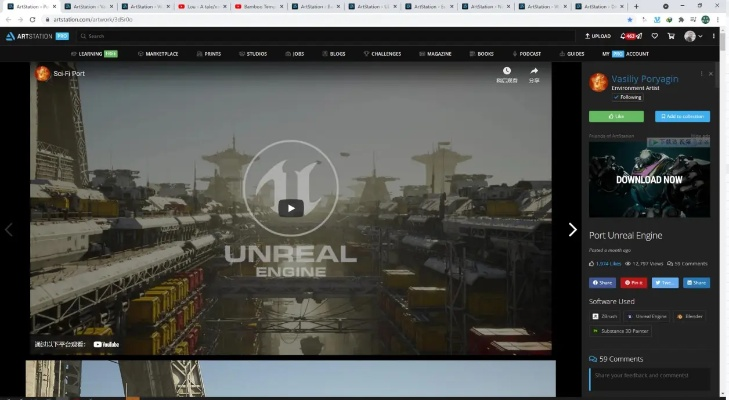Open the browser extensions puzzle icon
Viewport: 729px width, 400px height.
pos(681,20)
